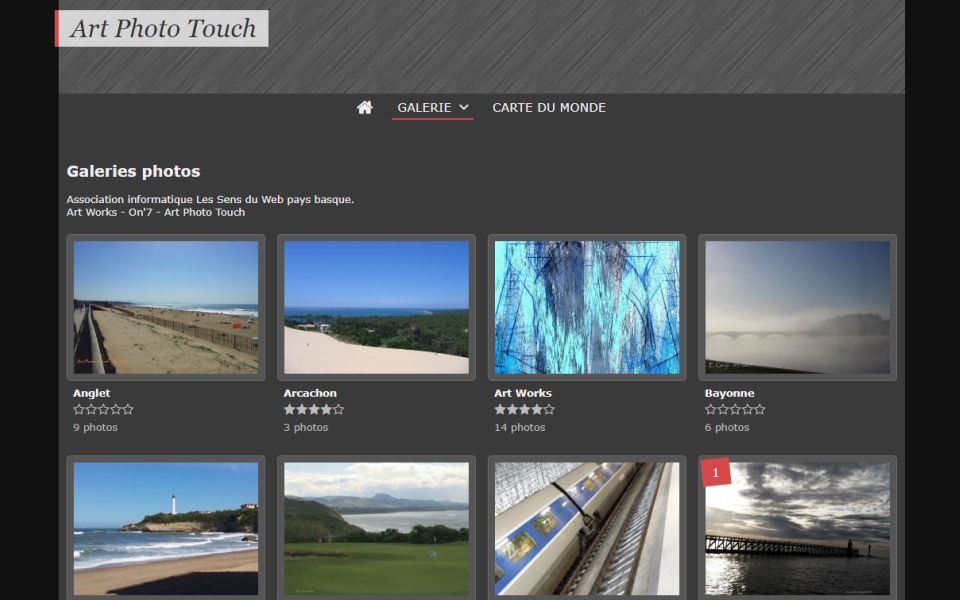Open the Arcachon dune gallery thumbnail

click(376, 307)
